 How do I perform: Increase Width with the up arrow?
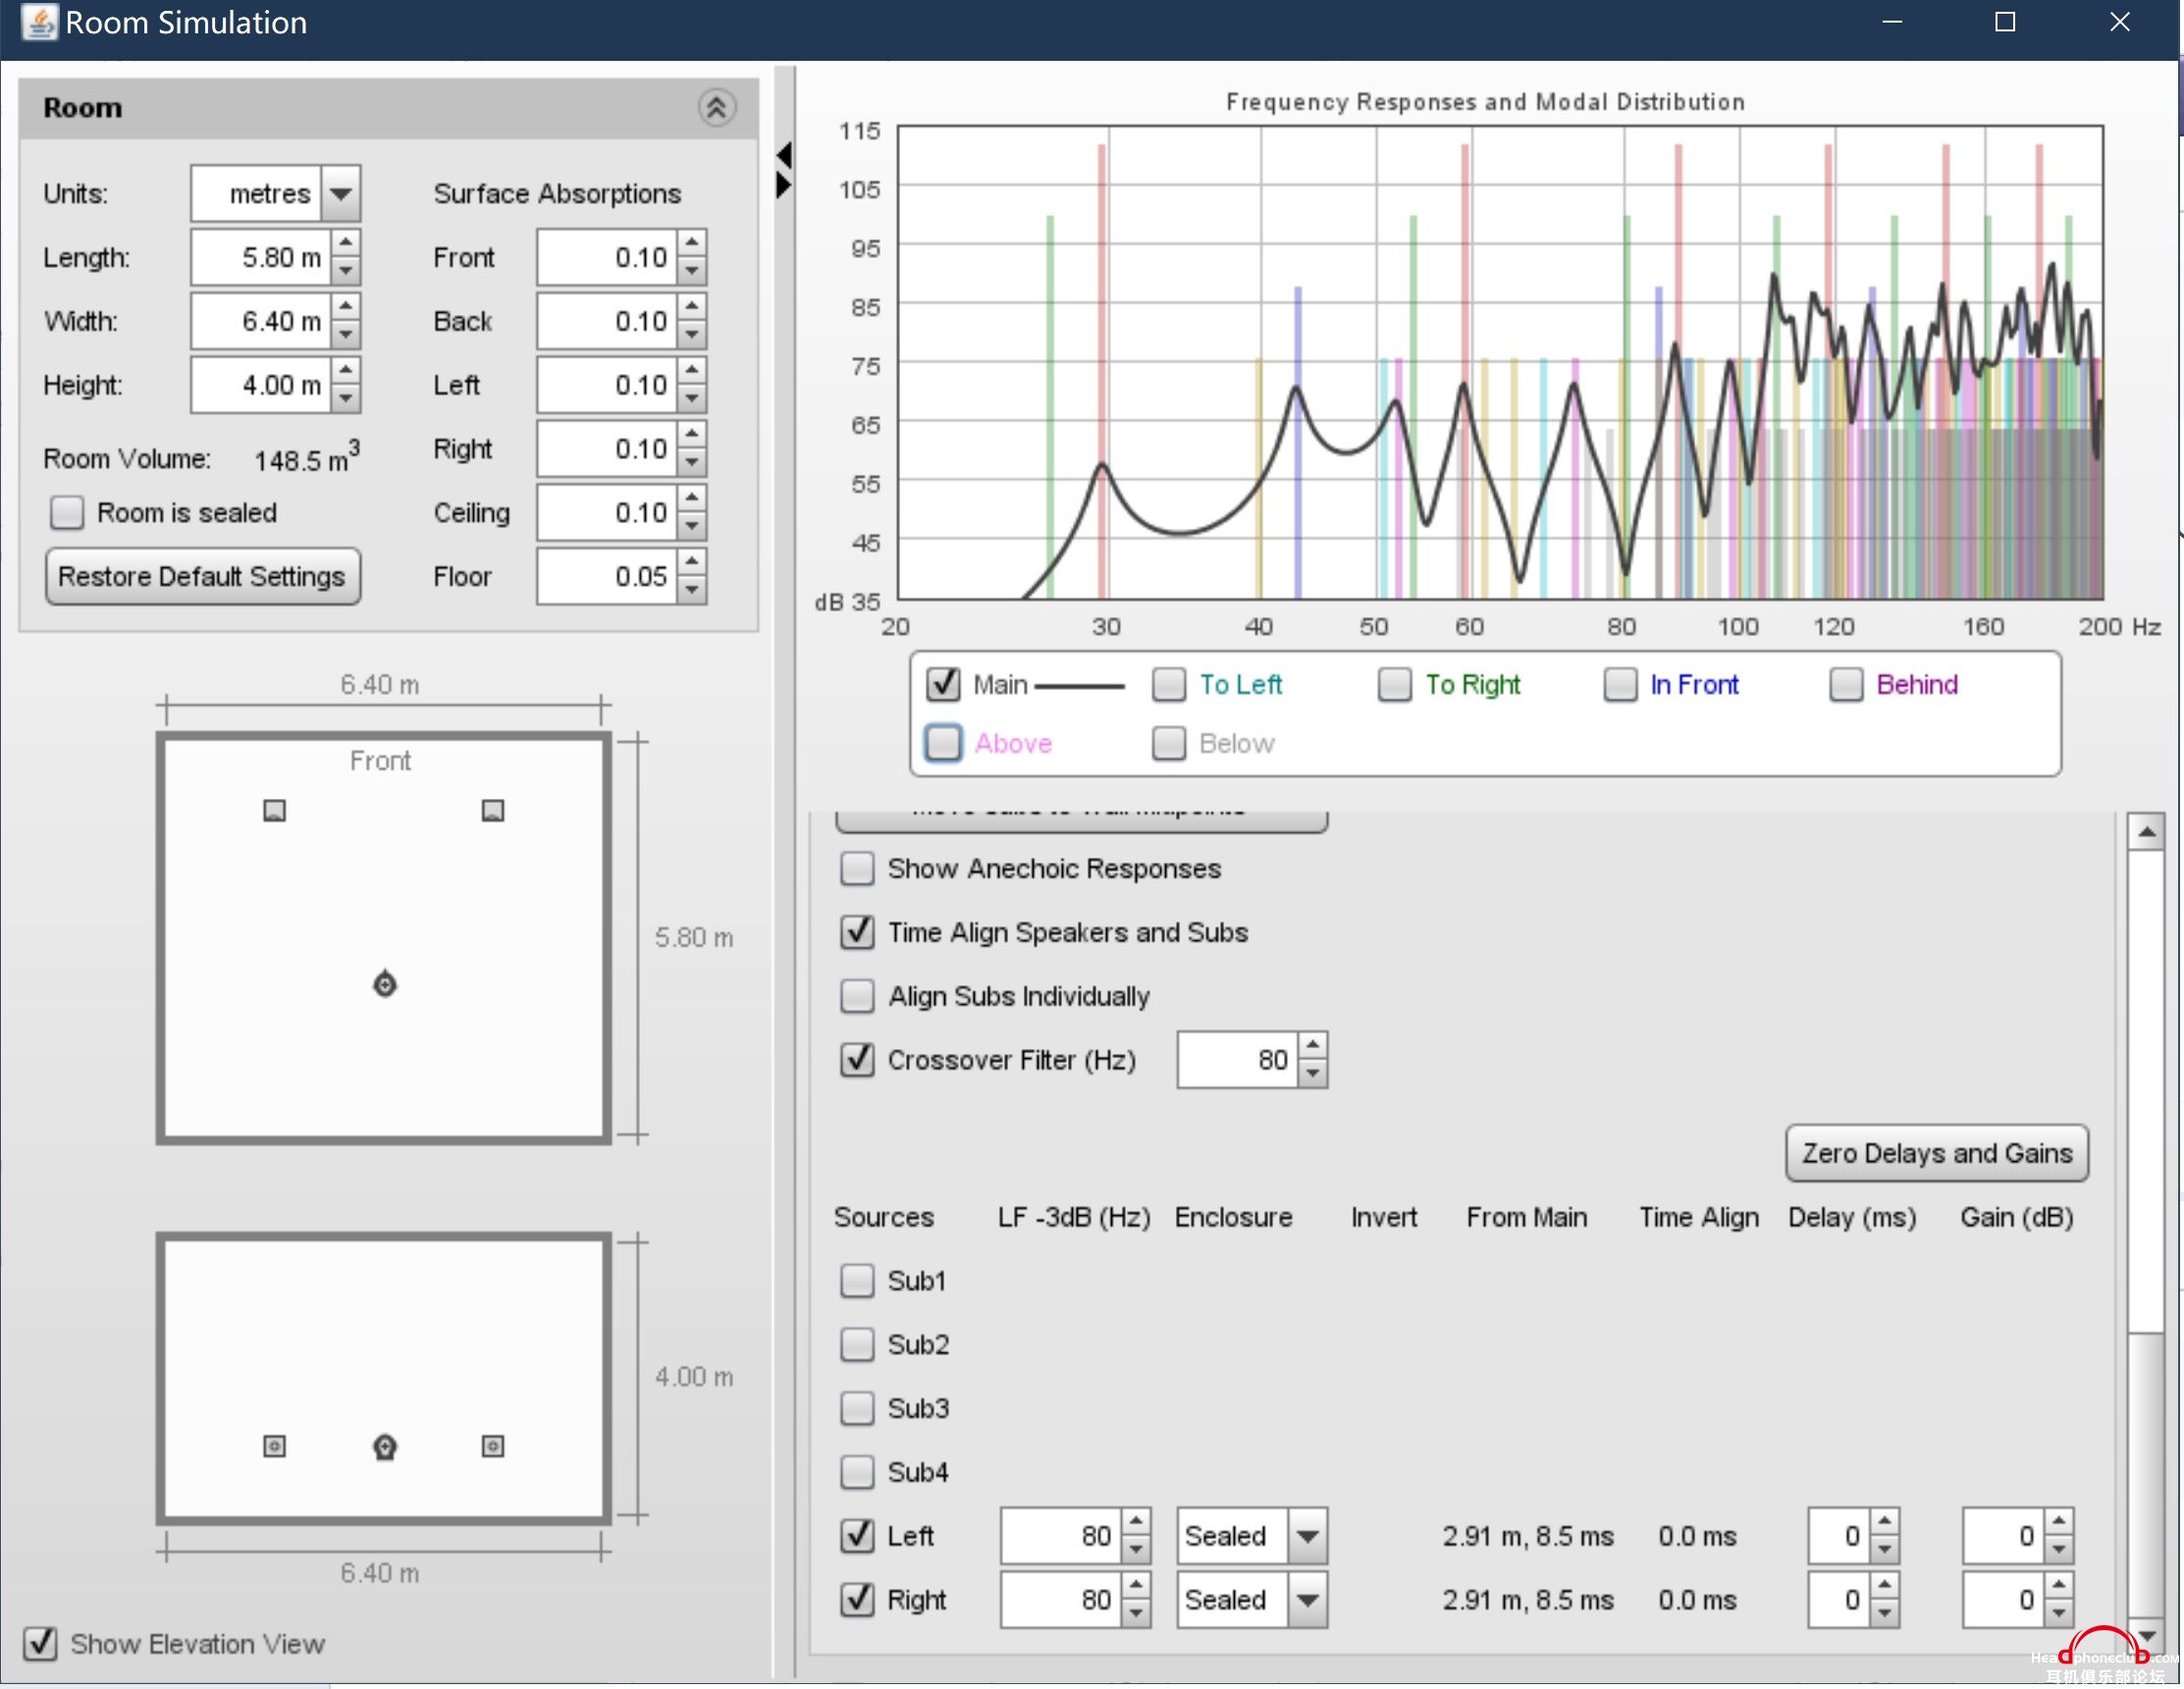click(345, 307)
